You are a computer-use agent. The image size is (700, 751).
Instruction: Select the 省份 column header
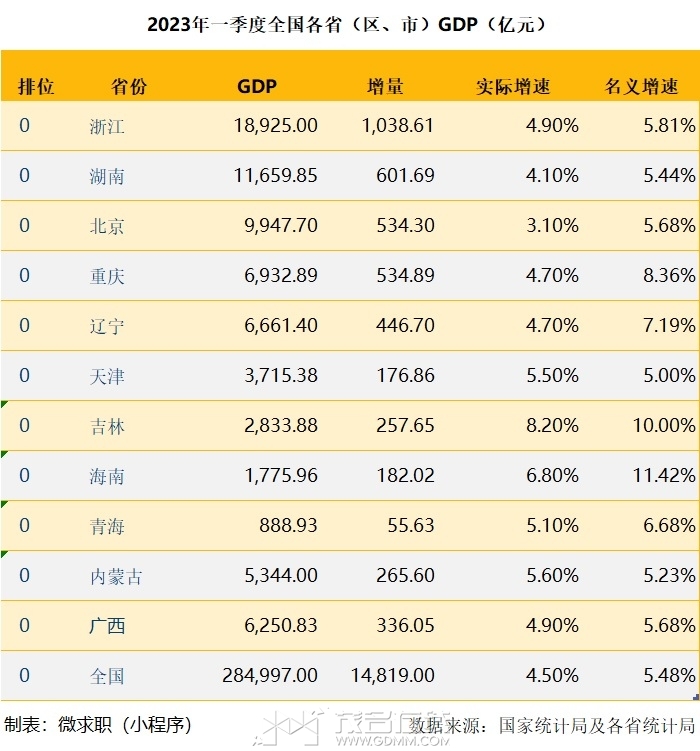click(129, 87)
